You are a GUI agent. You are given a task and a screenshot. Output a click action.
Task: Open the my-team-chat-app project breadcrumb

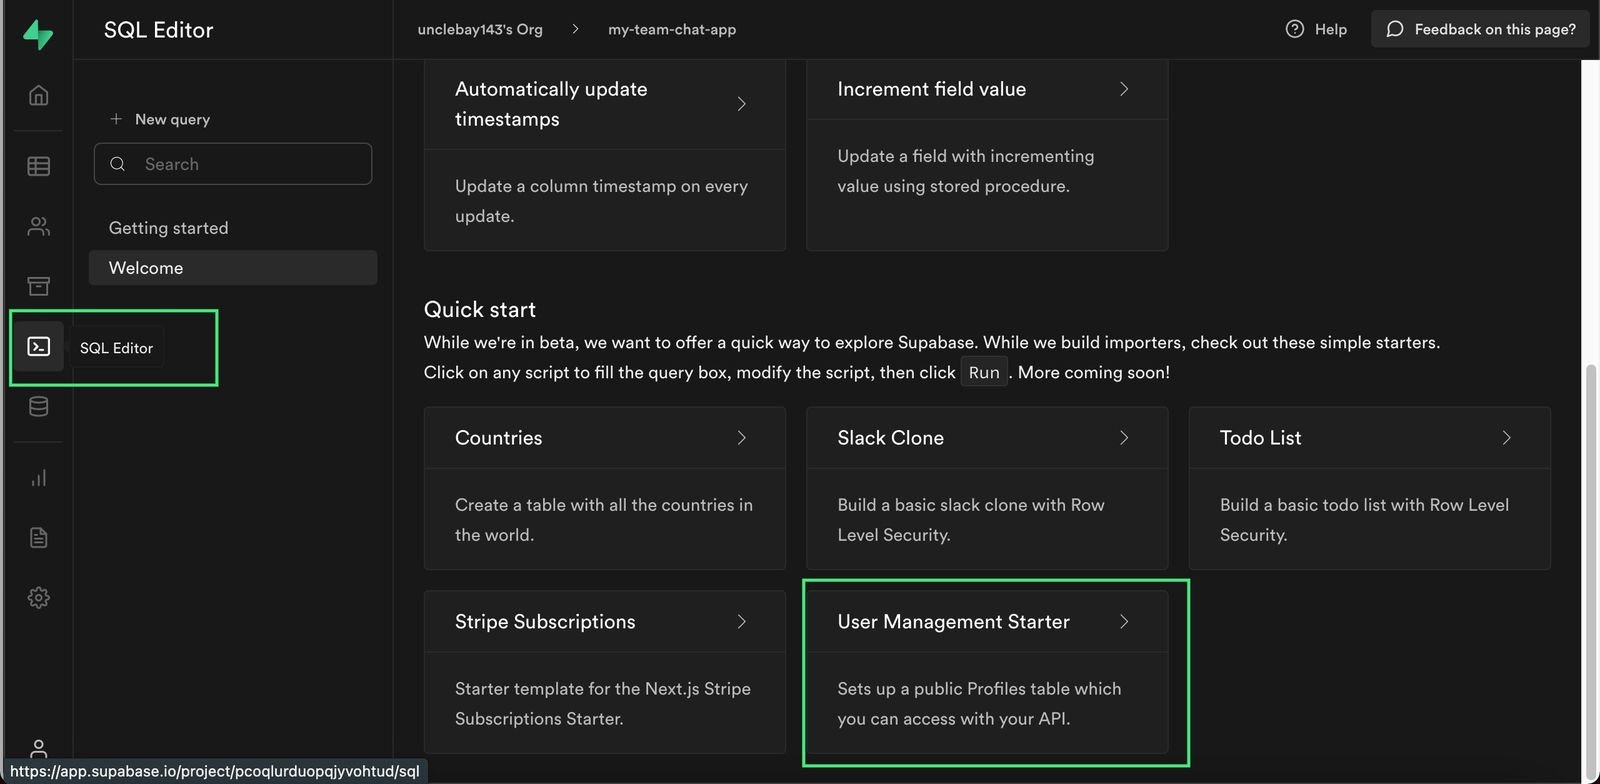pyautogui.click(x=672, y=29)
